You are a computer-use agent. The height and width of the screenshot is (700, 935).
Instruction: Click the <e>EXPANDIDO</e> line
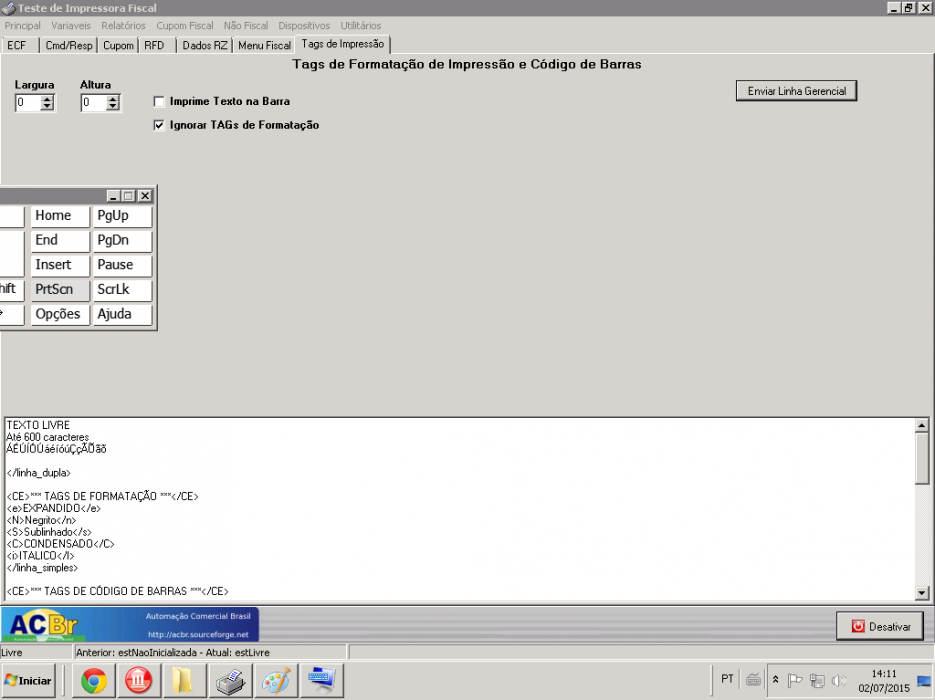pos(54,508)
